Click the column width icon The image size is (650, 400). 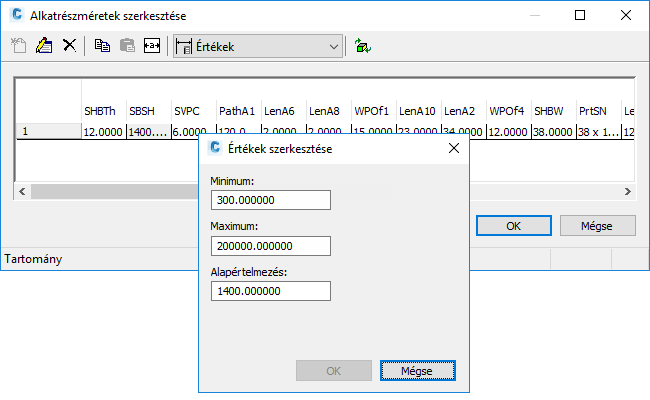coord(152,46)
